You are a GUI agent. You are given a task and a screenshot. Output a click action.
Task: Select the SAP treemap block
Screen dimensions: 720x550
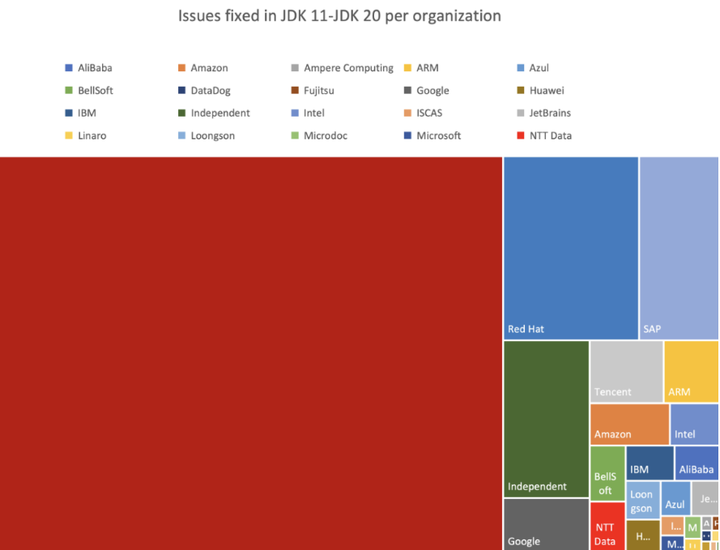click(x=679, y=248)
